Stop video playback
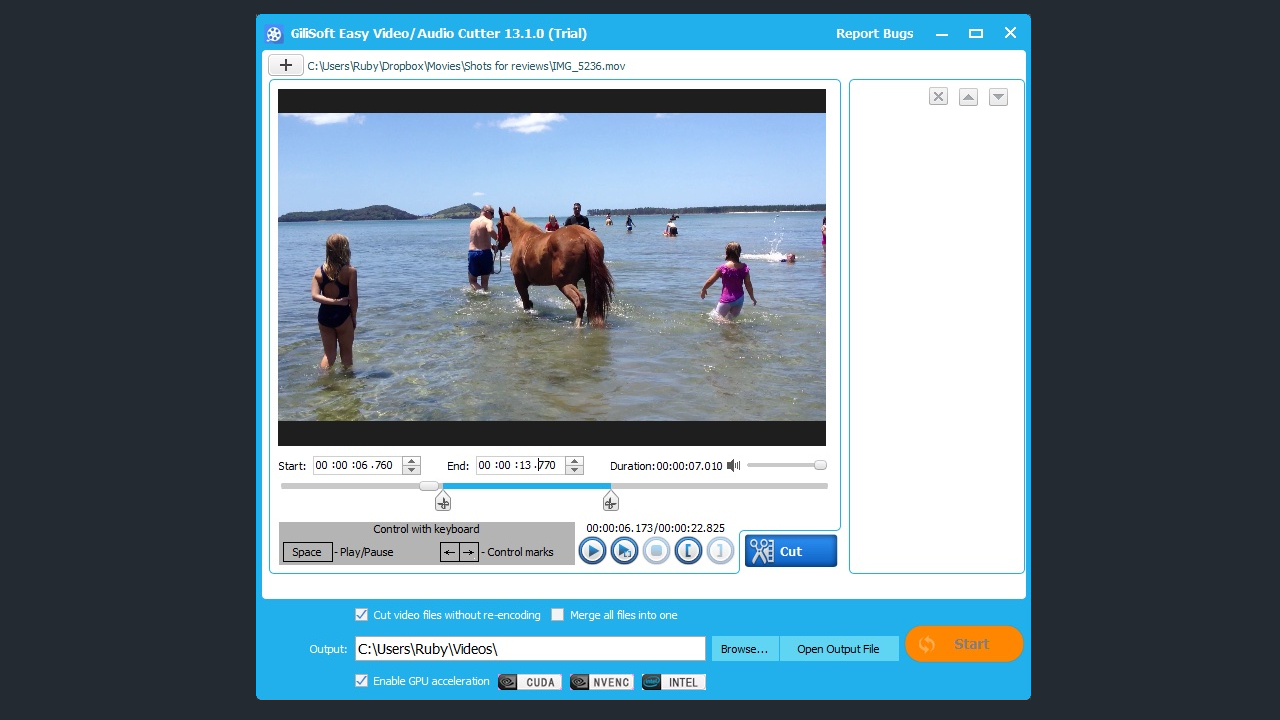The width and height of the screenshot is (1280, 720). [656, 550]
